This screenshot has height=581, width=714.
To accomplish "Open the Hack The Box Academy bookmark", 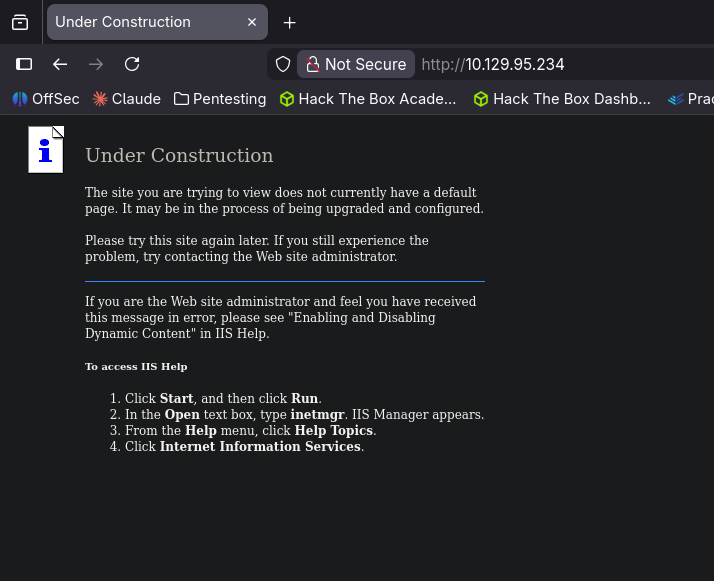I will tap(368, 99).
